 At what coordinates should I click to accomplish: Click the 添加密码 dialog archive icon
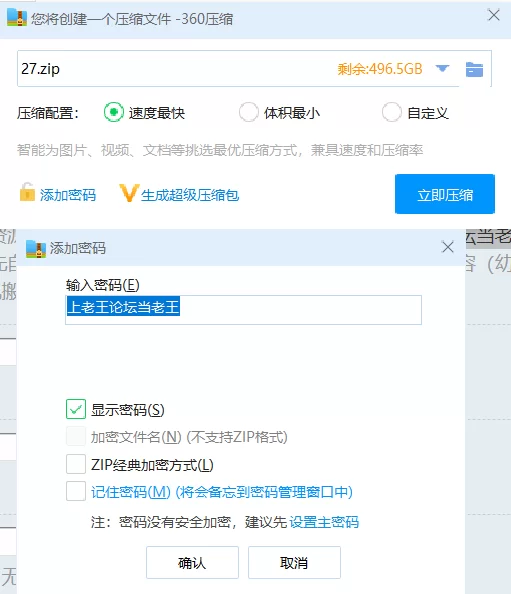click(x=36, y=249)
